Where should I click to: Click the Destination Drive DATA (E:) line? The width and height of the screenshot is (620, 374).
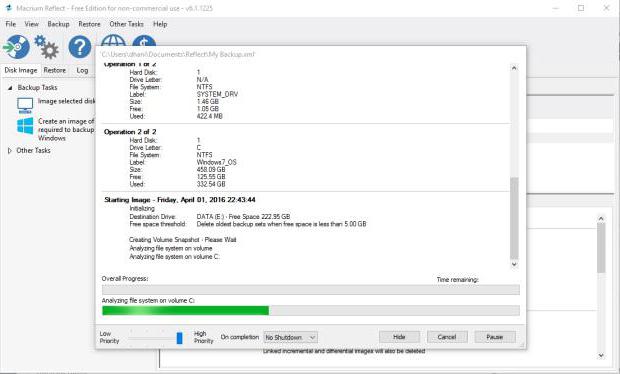coord(210,216)
